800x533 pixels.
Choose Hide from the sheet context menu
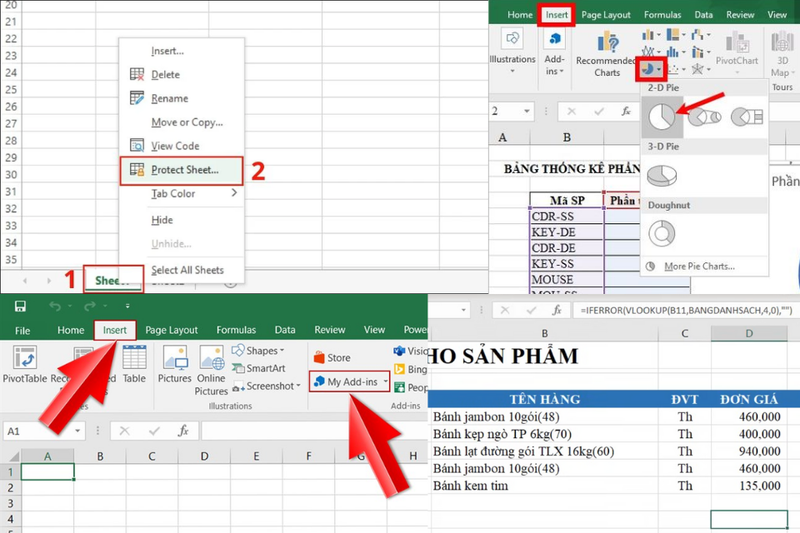click(162, 220)
